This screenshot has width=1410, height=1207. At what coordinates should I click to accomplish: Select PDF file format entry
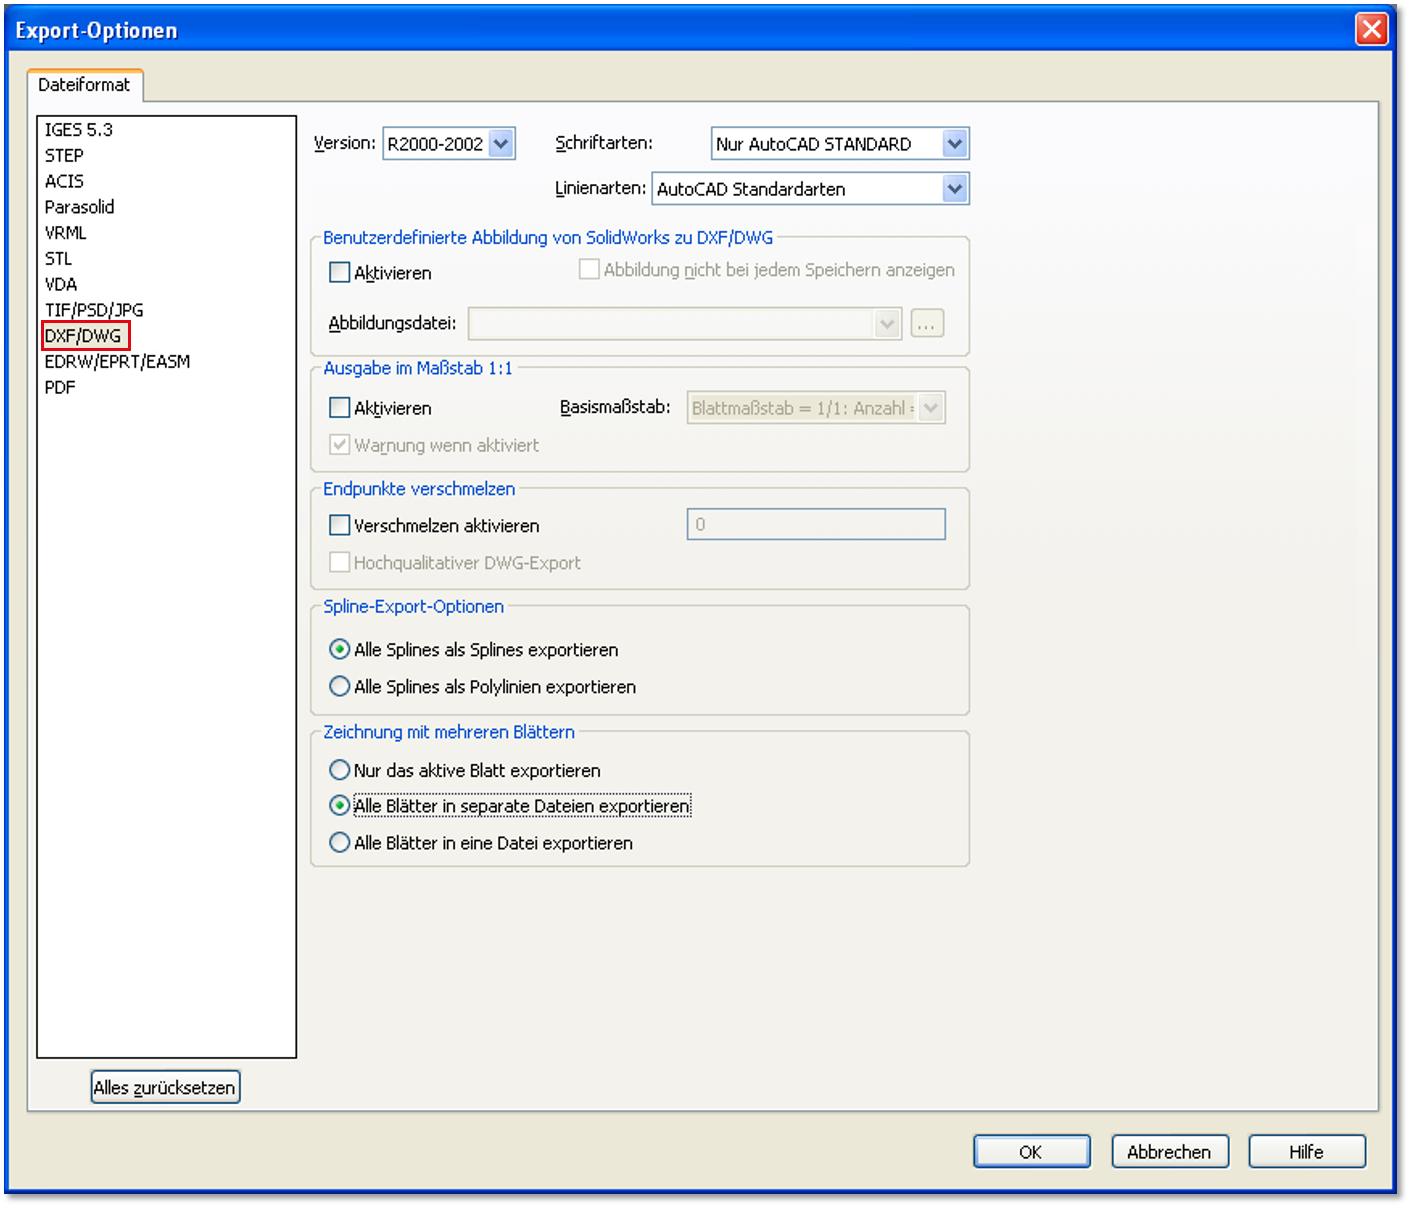[x=60, y=387]
